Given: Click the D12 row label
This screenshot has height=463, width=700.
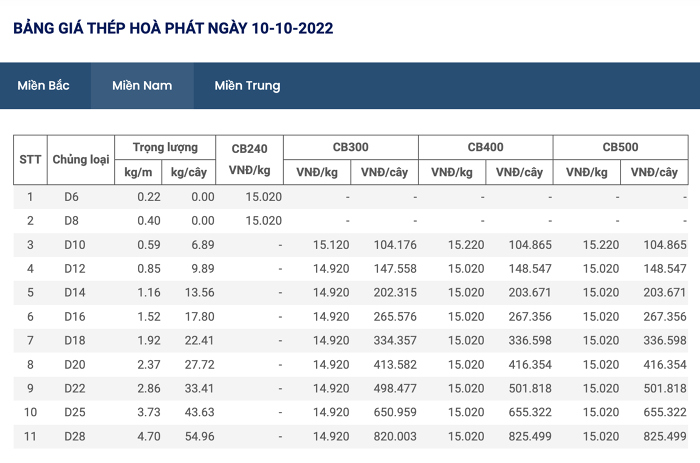Looking at the screenshot, I should pyautogui.click(x=75, y=269).
